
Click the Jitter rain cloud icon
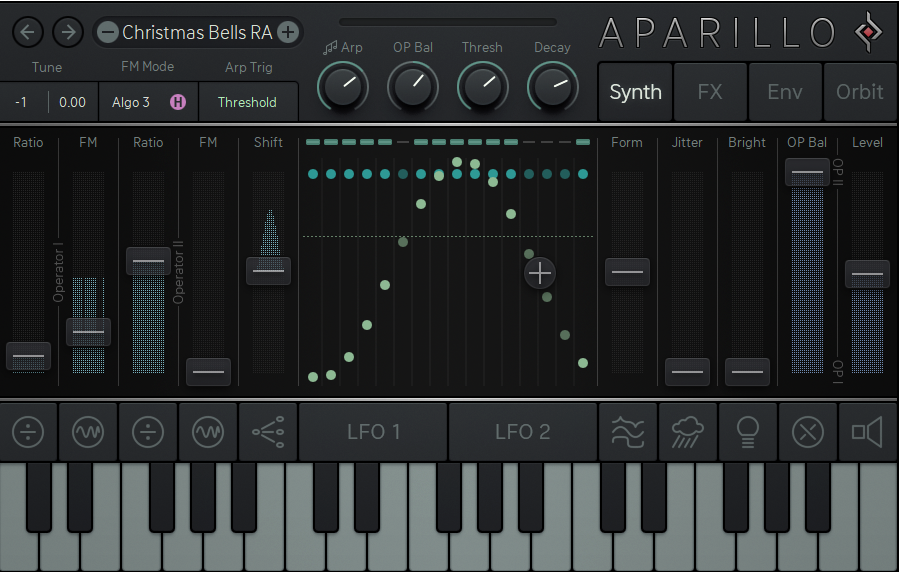tap(687, 432)
